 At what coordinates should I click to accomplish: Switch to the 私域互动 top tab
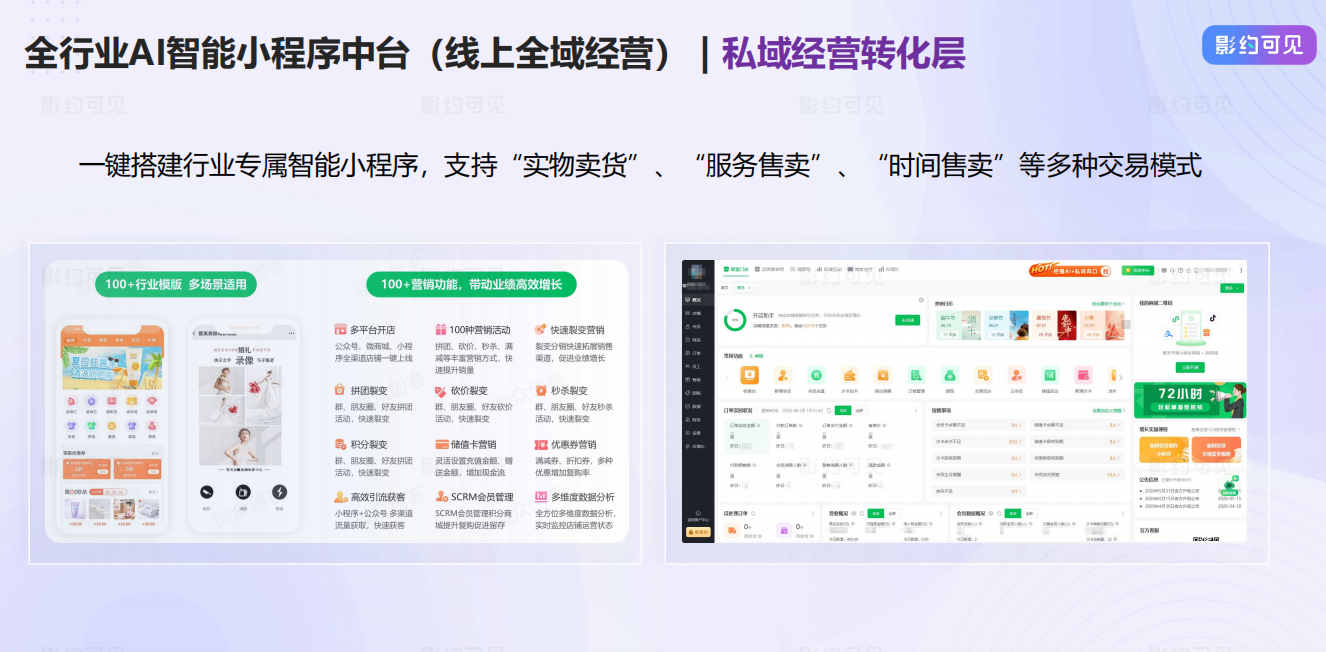(x=829, y=269)
